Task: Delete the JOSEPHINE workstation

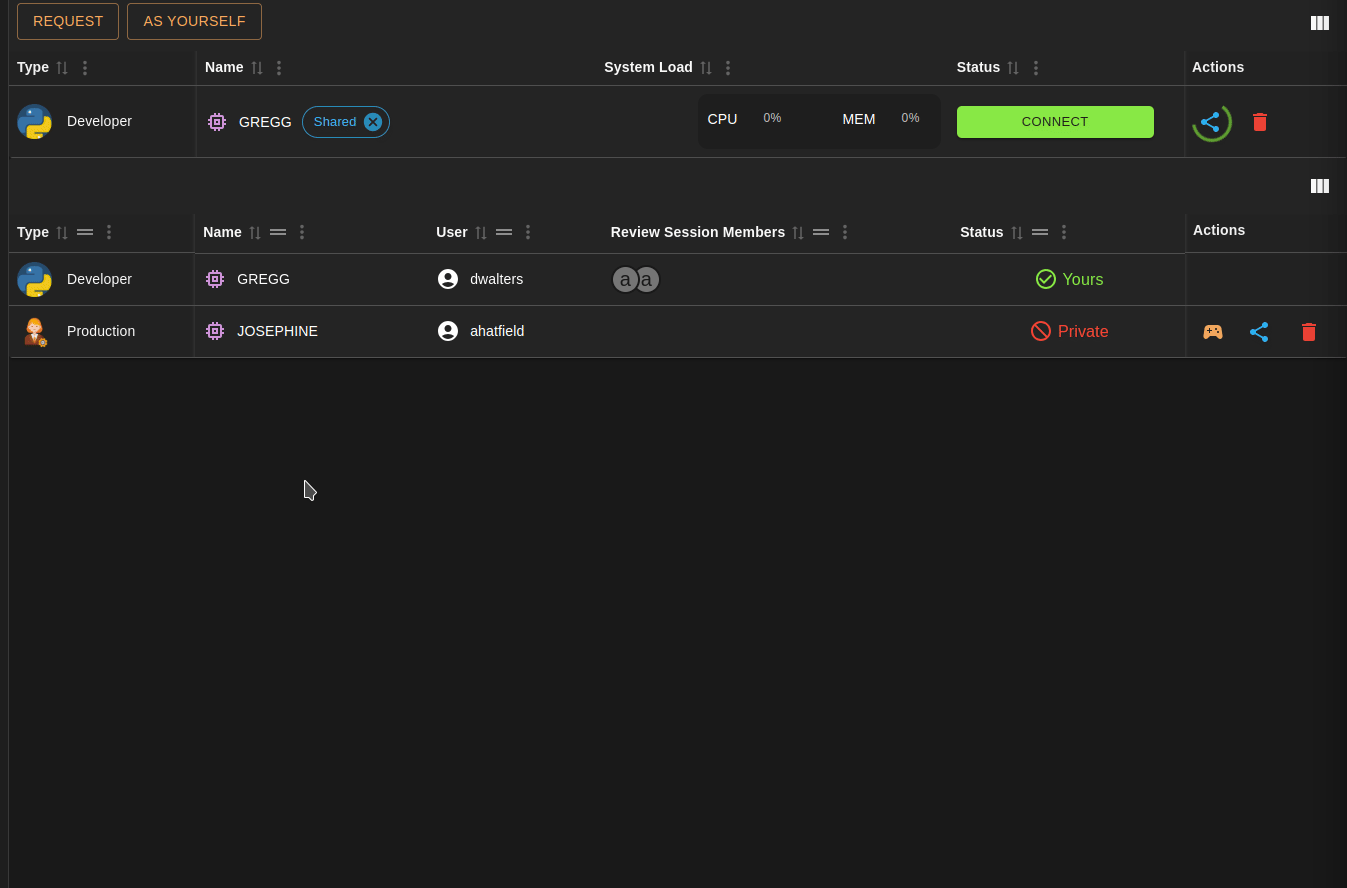Action: coord(1309,332)
